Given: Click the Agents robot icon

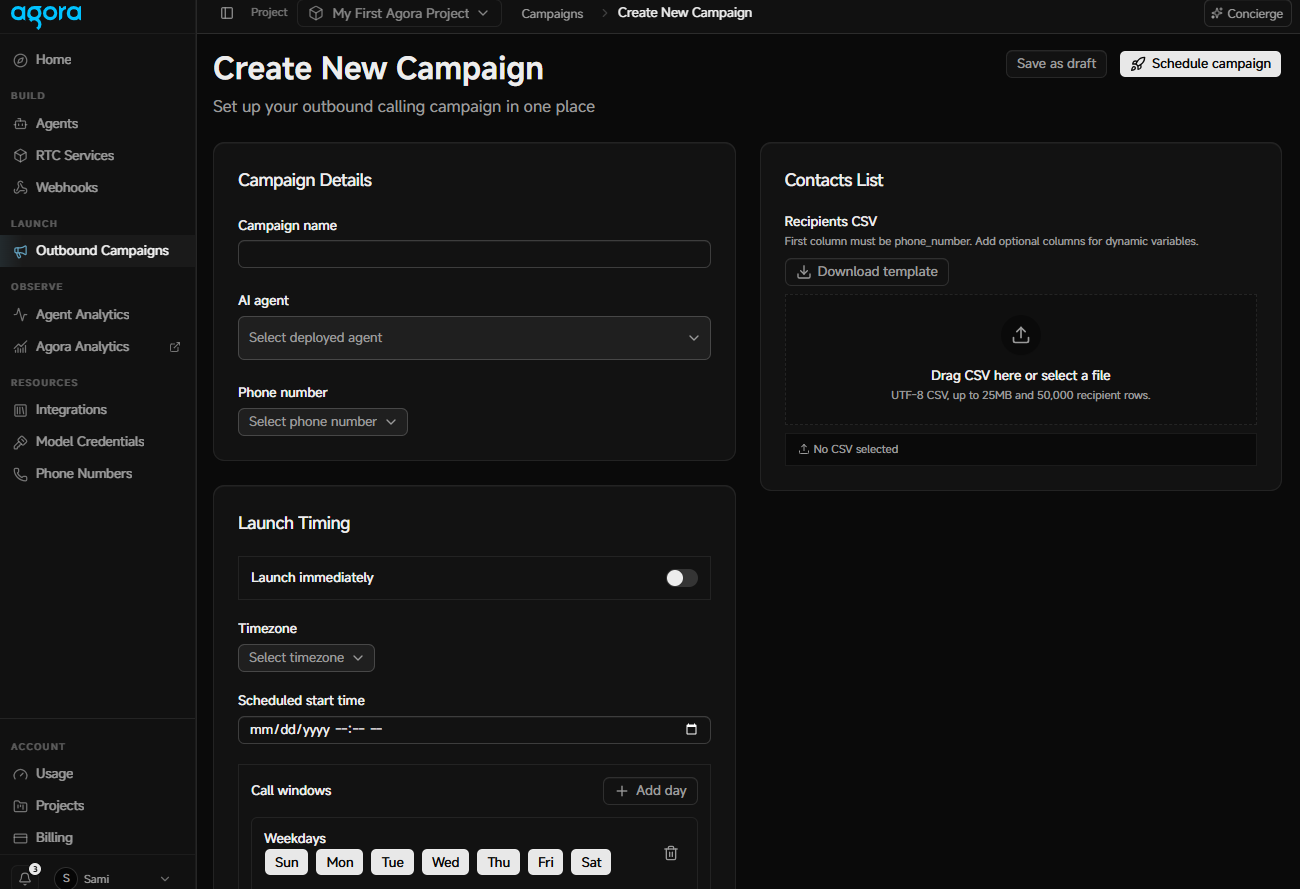Looking at the screenshot, I should (20, 124).
